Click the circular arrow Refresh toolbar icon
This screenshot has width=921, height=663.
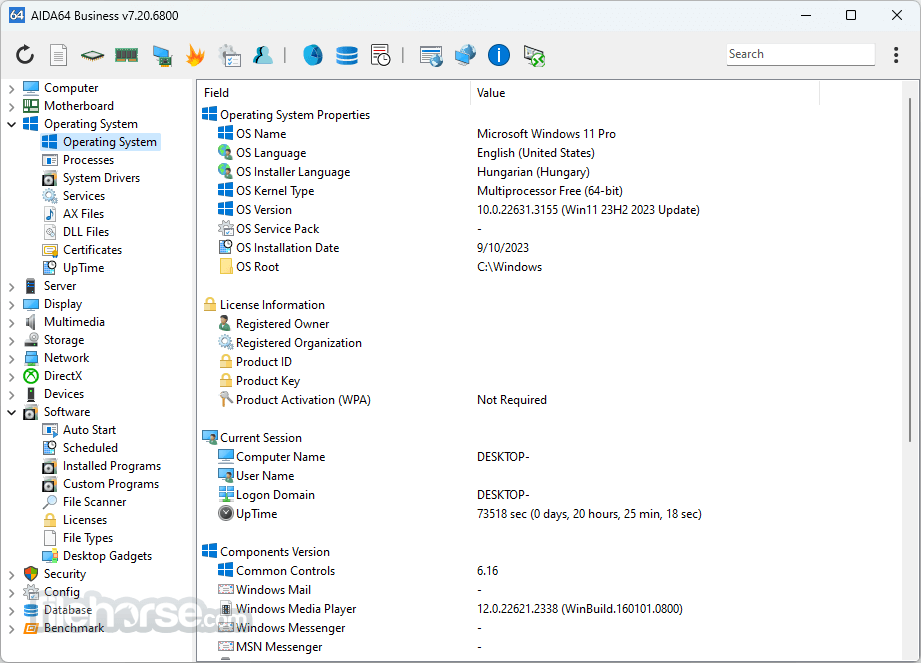point(25,55)
